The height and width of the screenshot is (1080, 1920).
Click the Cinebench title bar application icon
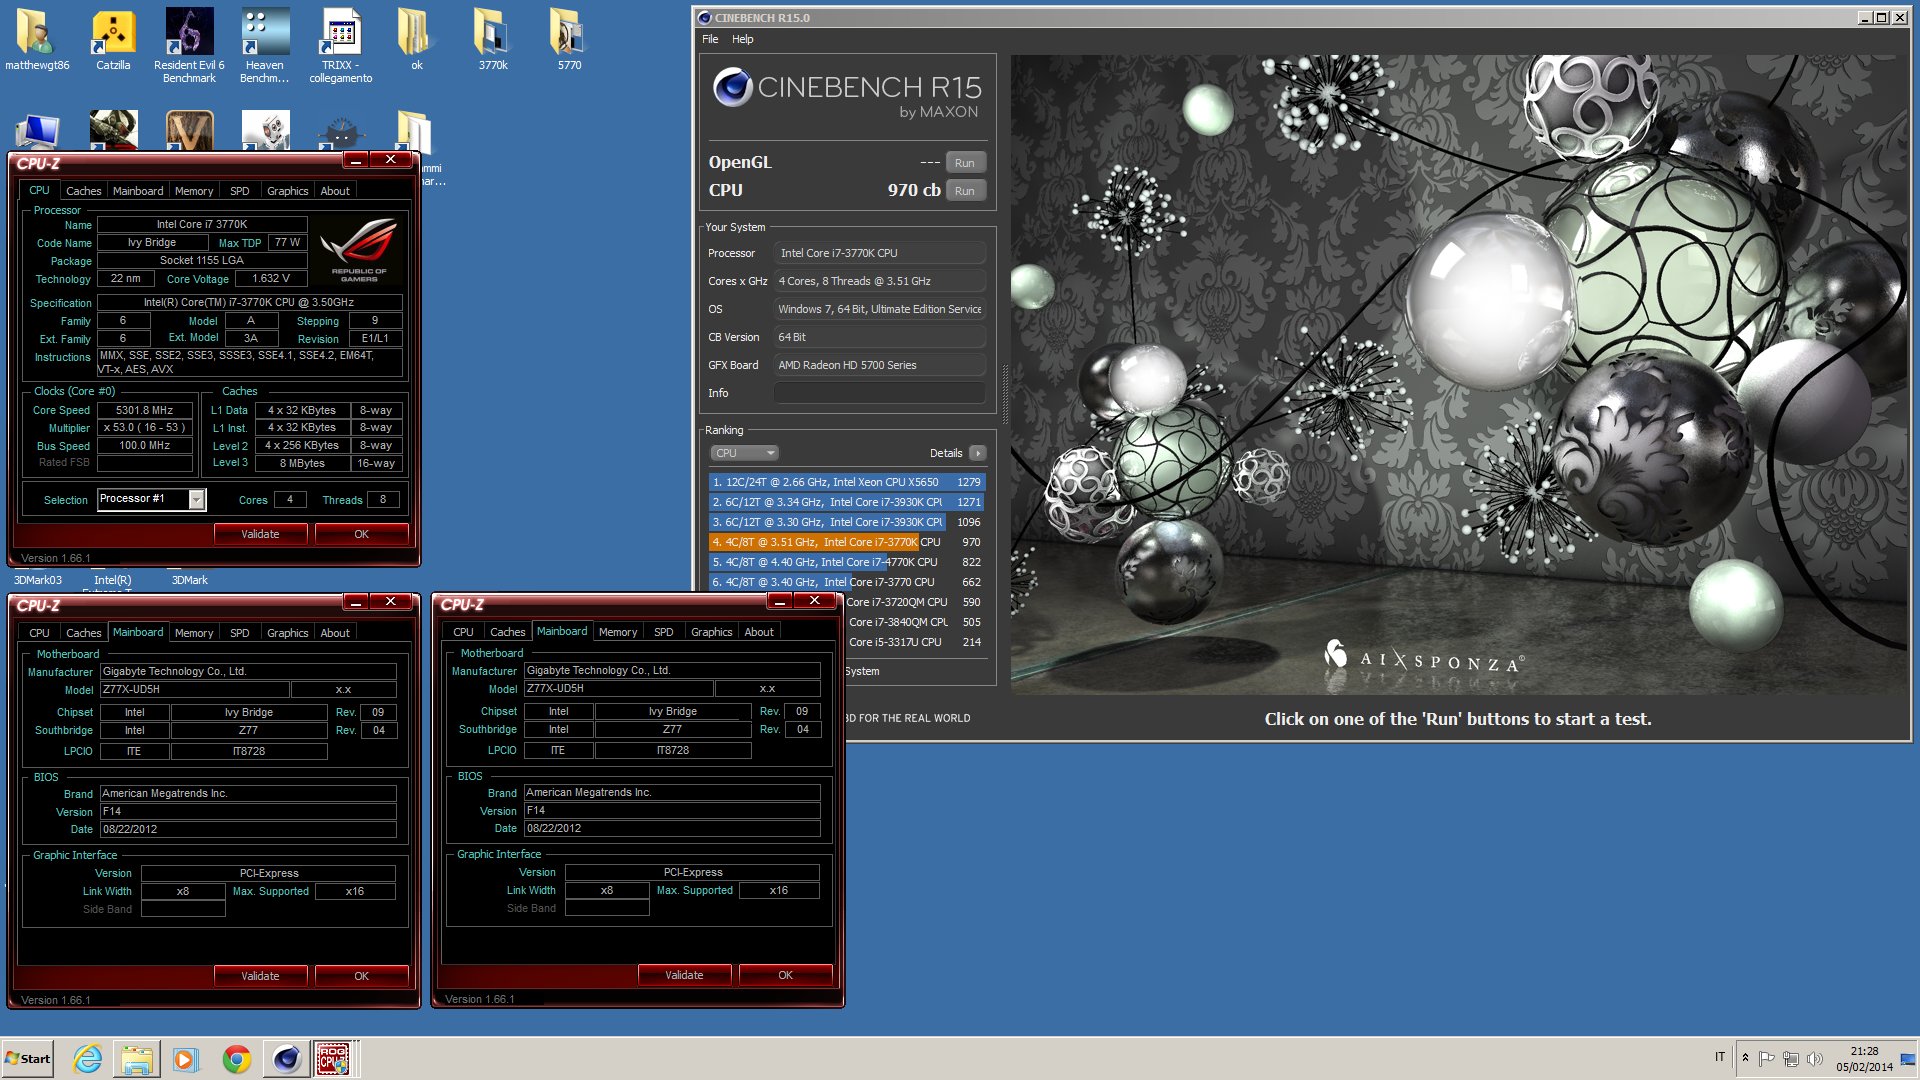point(704,18)
